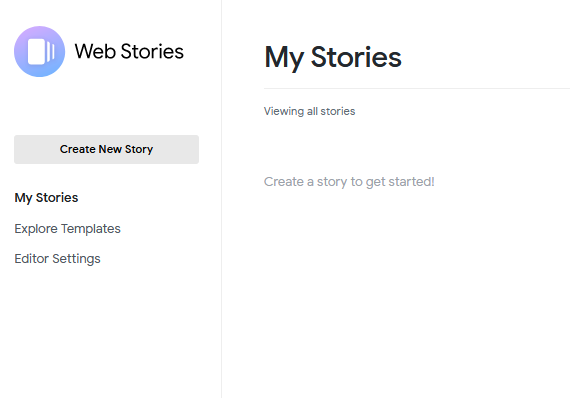Click the Create New Story button
Viewport: 570px width, 398px height.
point(107,149)
